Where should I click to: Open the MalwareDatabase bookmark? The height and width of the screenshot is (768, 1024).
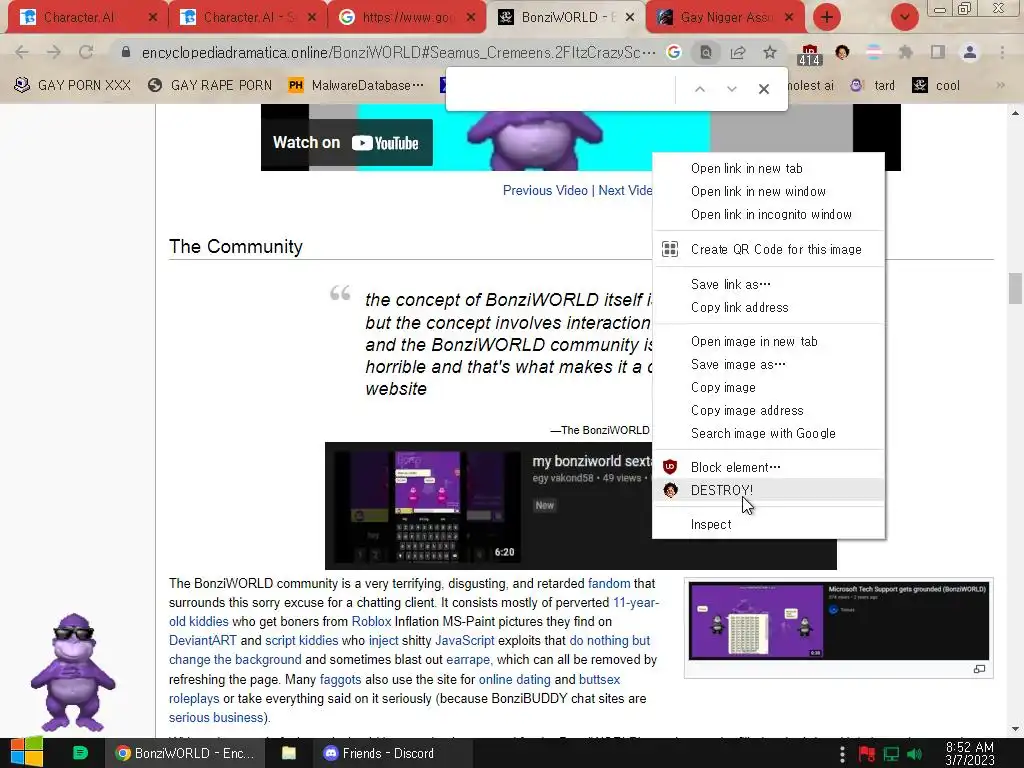pyautogui.click(x=357, y=86)
